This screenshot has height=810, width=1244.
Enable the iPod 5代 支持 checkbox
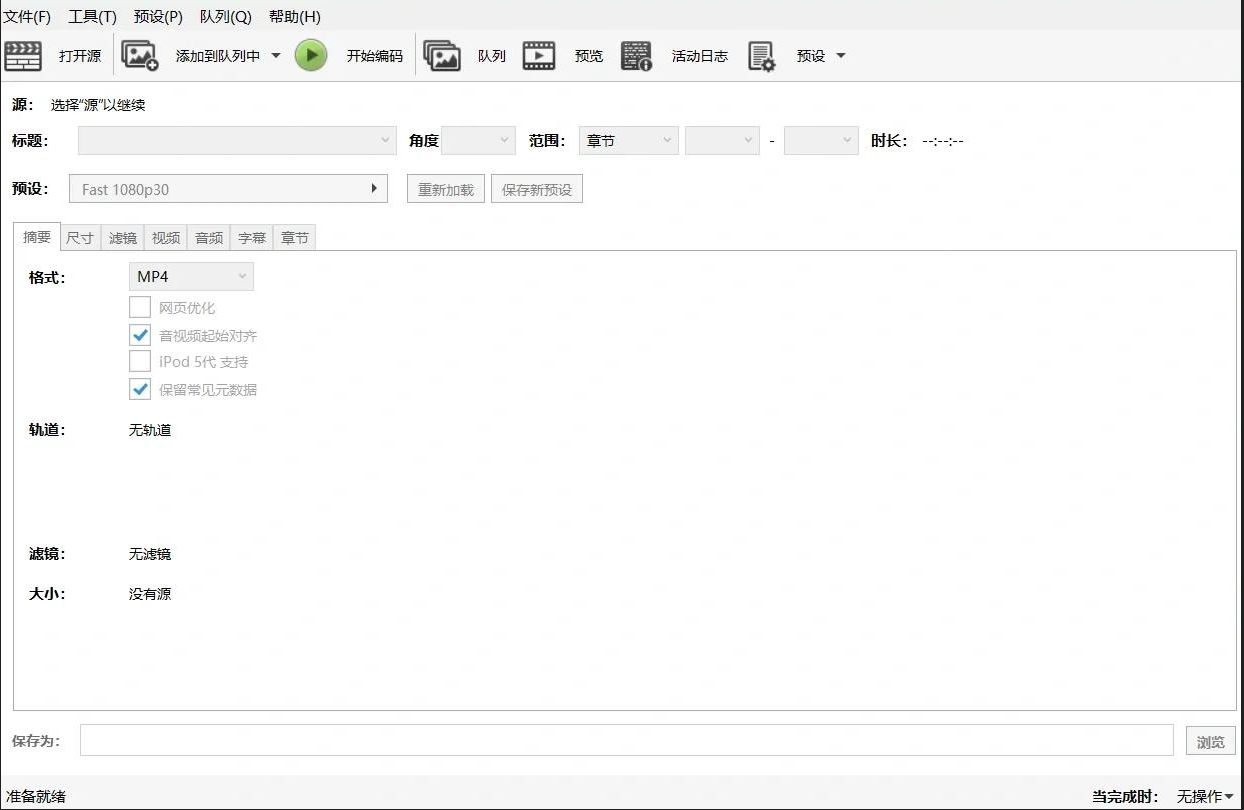click(140, 362)
